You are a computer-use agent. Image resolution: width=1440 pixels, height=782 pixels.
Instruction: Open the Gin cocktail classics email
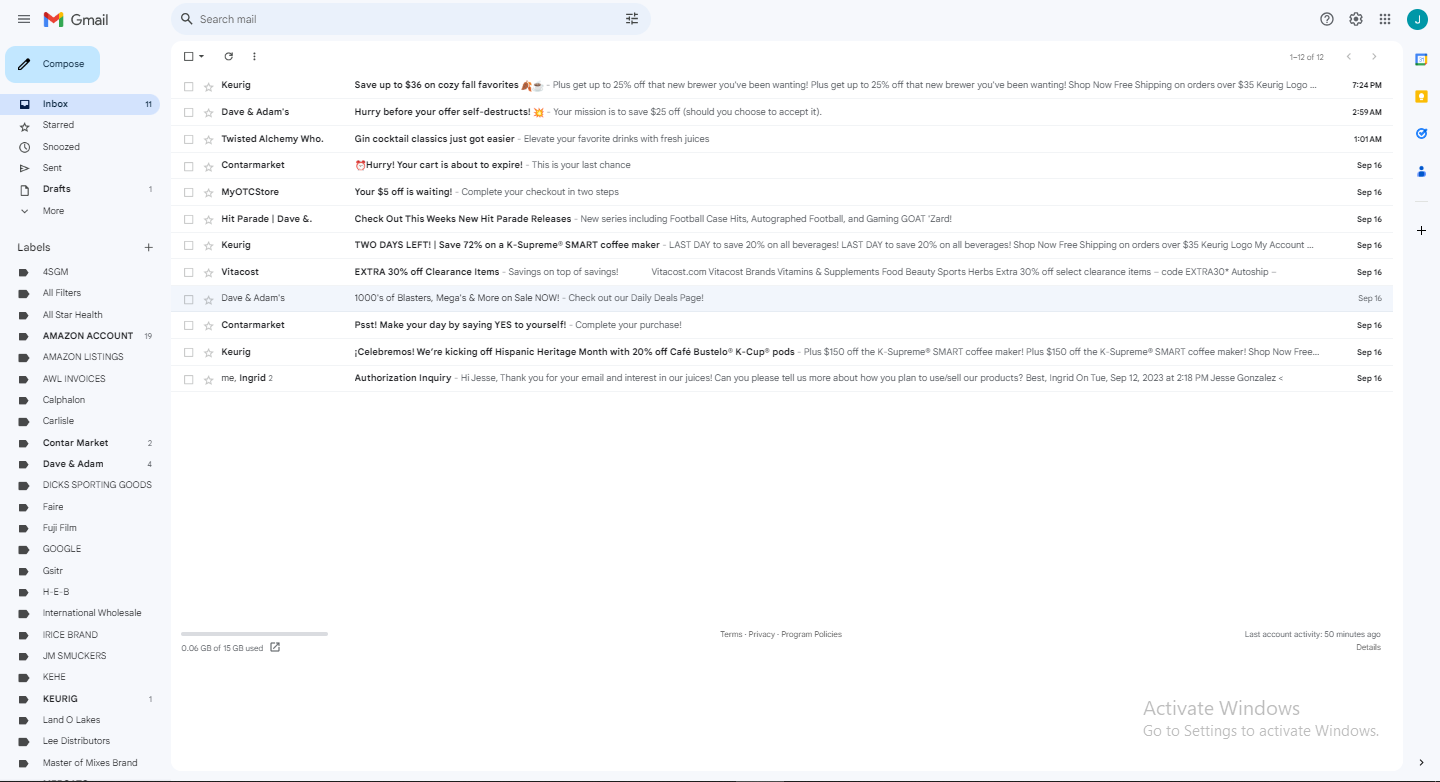click(781, 139)
